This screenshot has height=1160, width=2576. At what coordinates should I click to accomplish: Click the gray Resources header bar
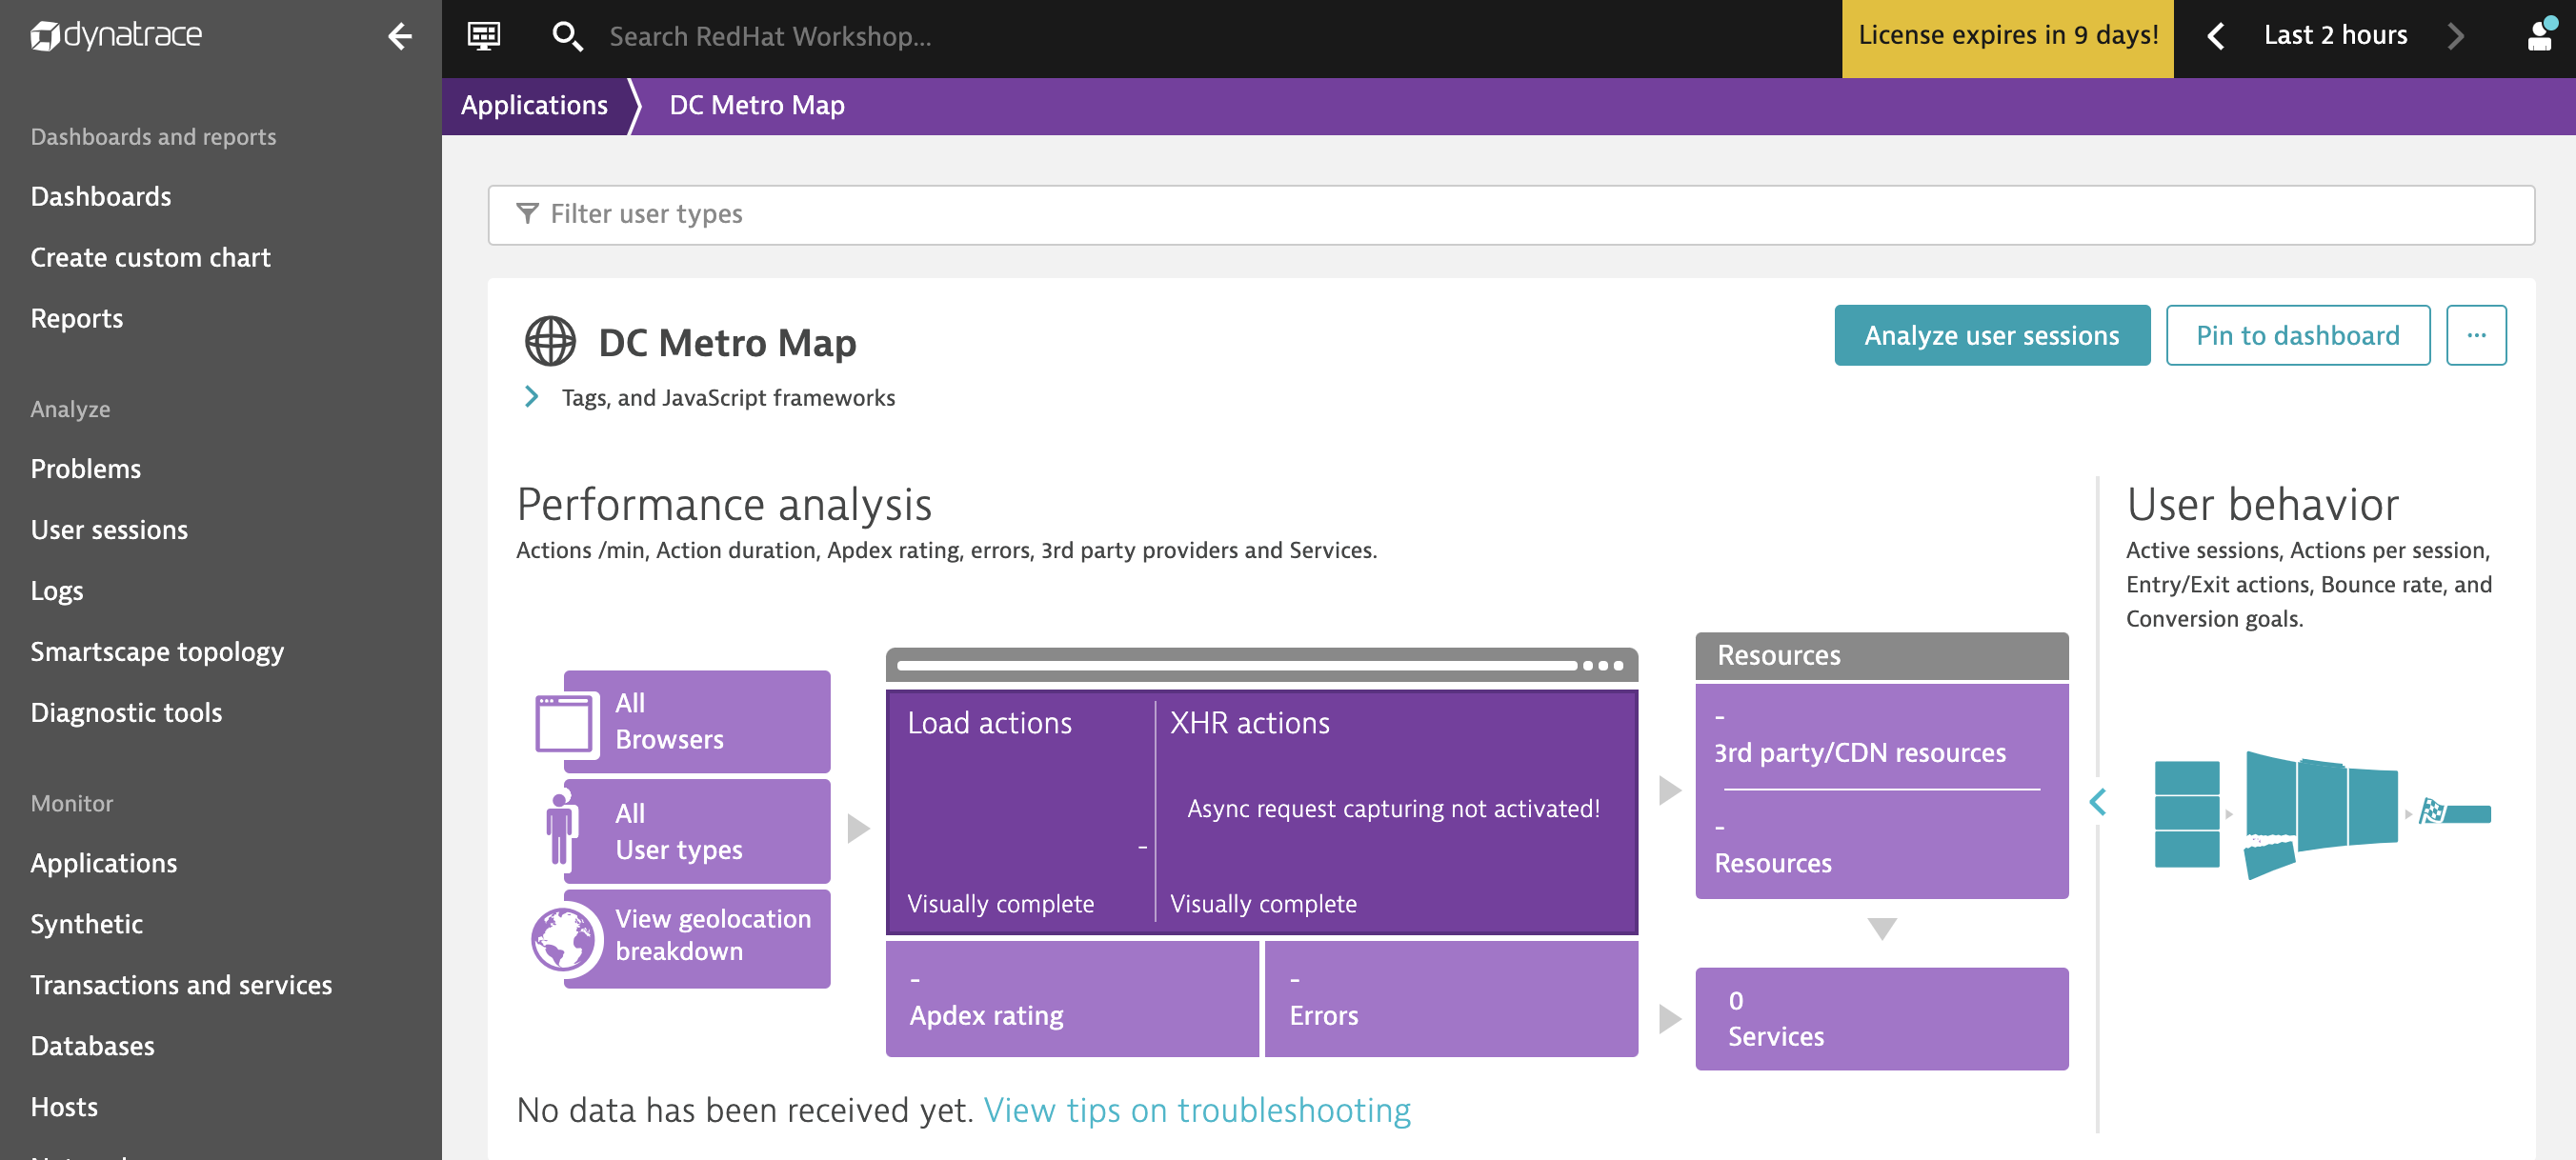pyautogui.click(x=1882, y=655)
